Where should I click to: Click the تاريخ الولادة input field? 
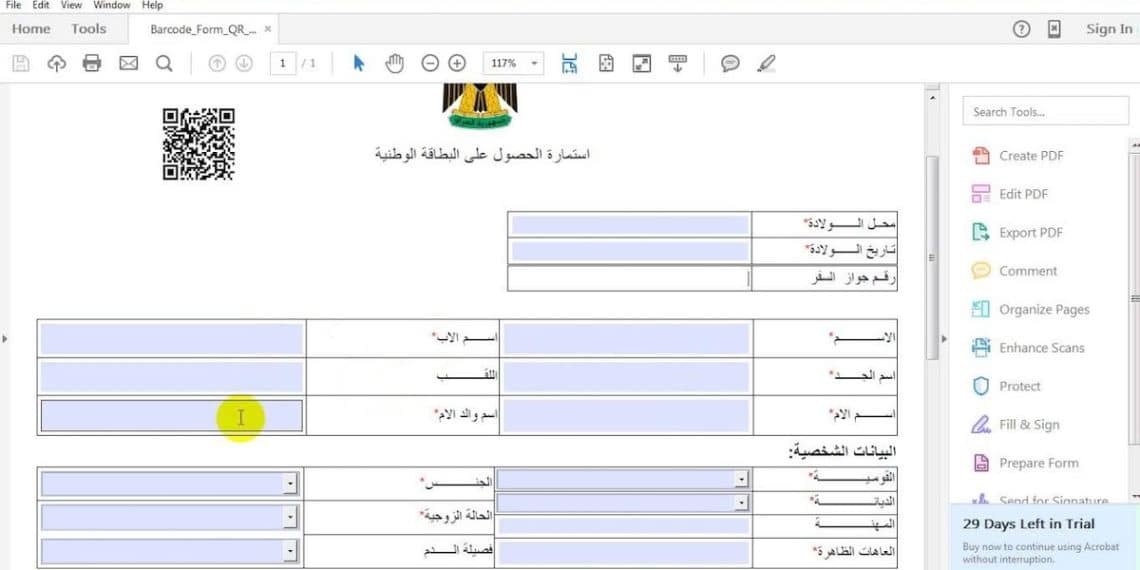pyautogui.click(x=630, y=252)
